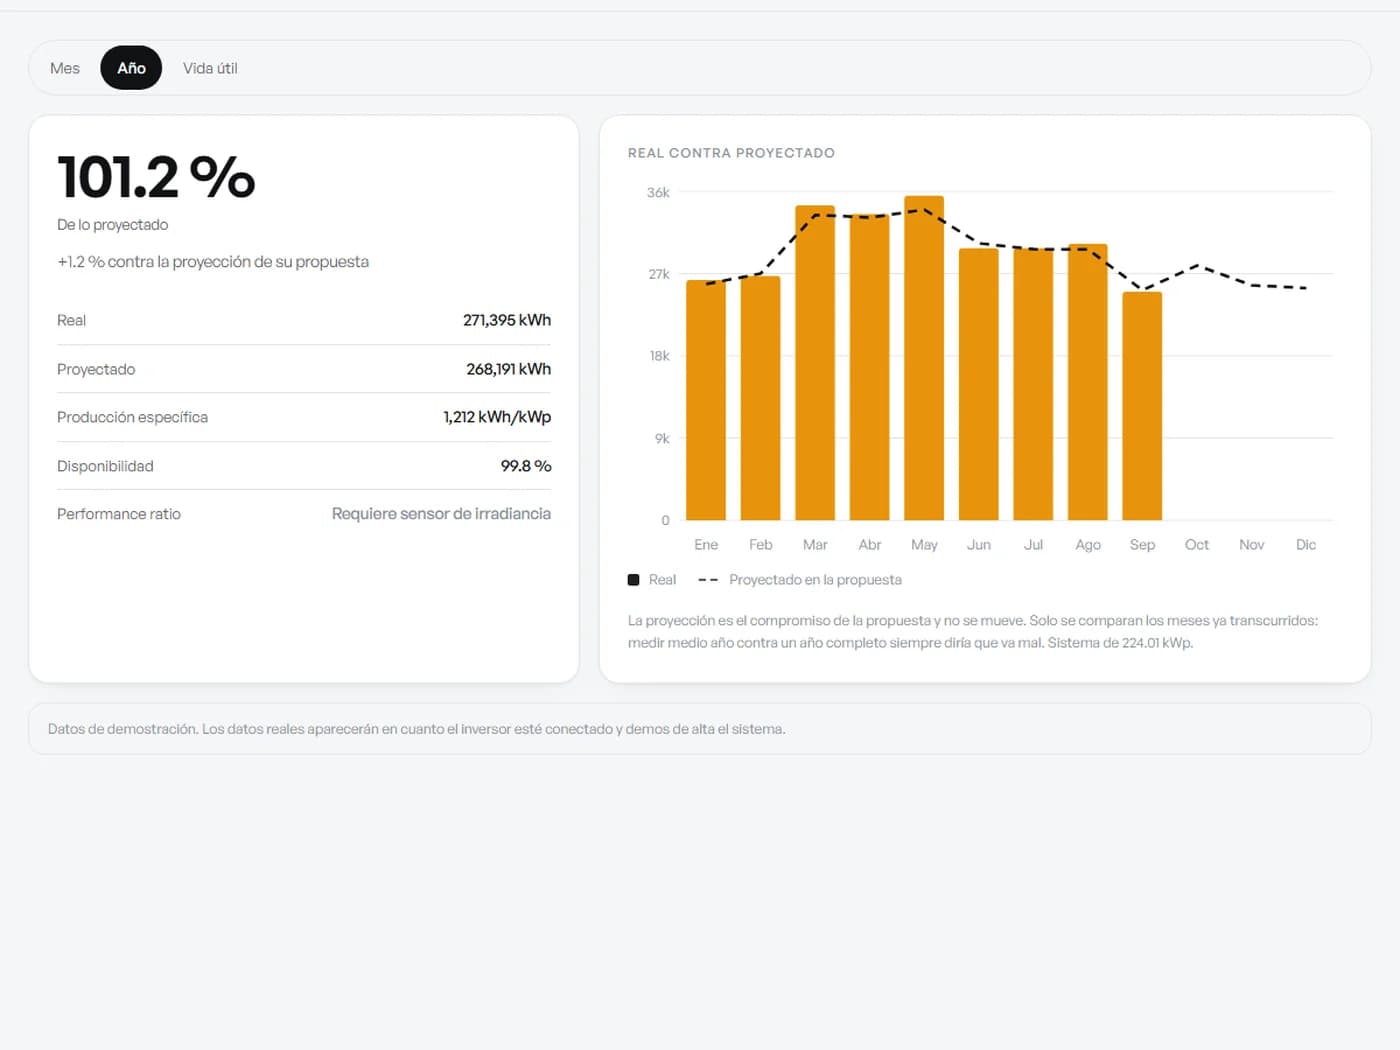Click the Performance ratio label
The image size is (1400, 1050).
[x=119, y=514]
